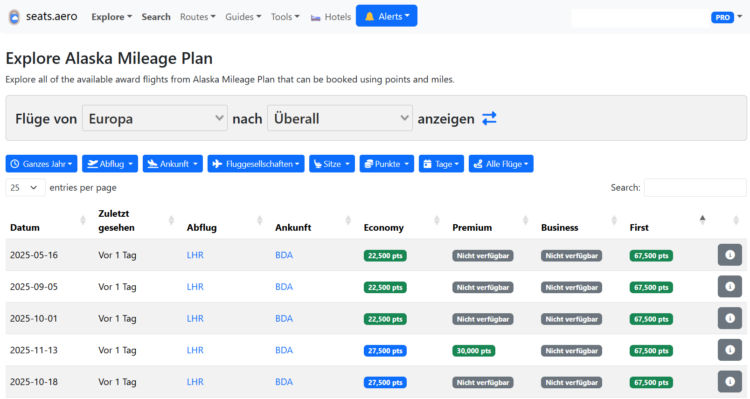Viewport: 750px width, 399px height.
Task: Open the Alle Flüge filter dropdown
Action: point(501,164)
